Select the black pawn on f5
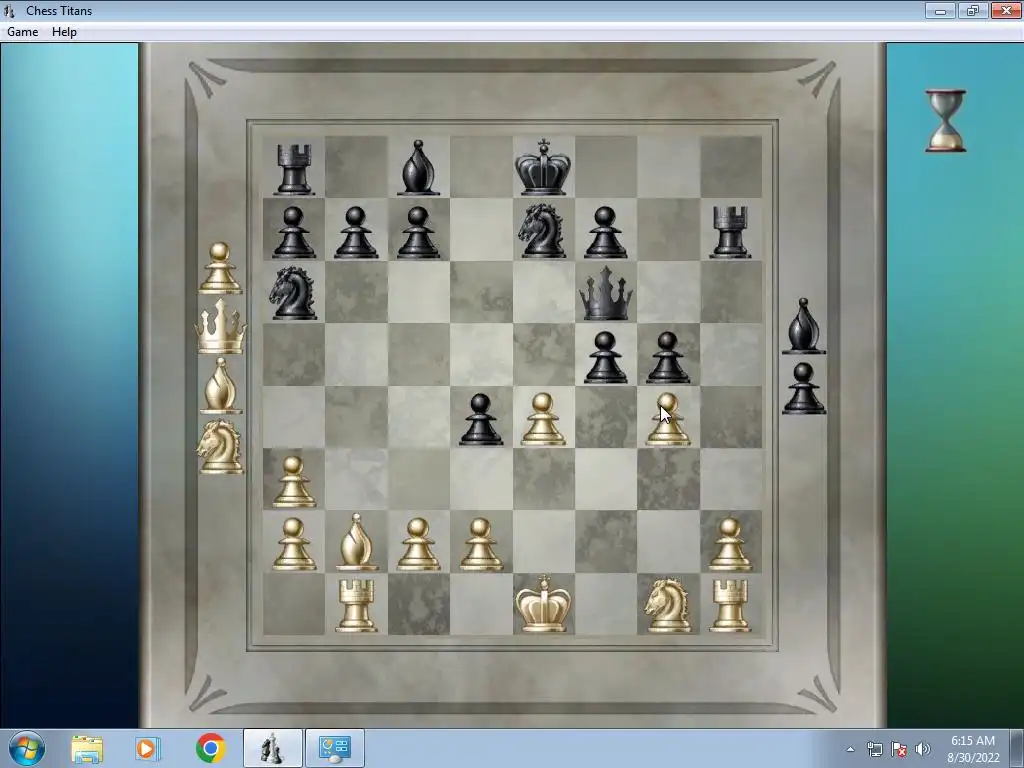The height and width of the screenshot is (768, 1024). point(605,357)
